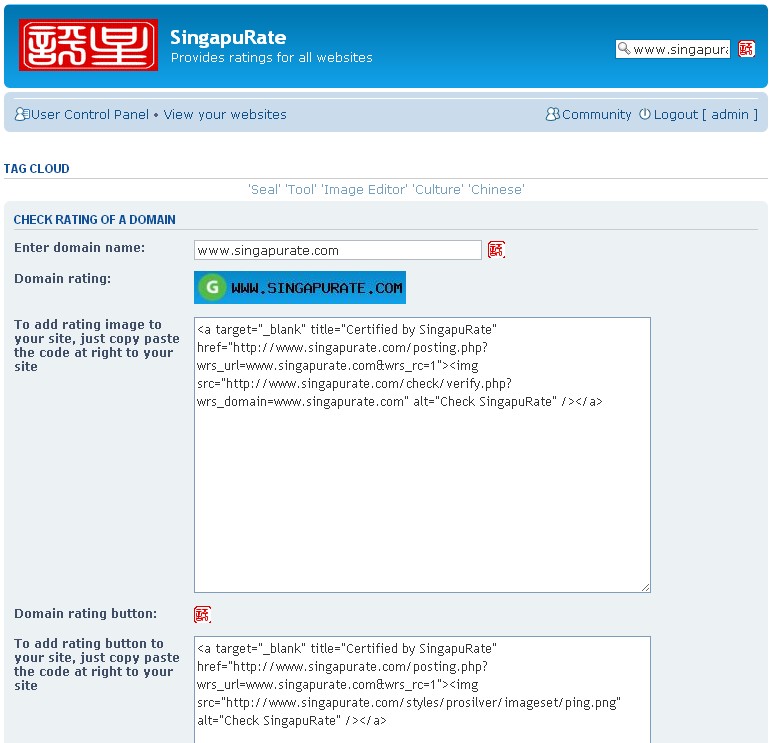The image size is (772, 743).
Task: Select the 'Chinese' tag
Action: [x=496, y=190]
